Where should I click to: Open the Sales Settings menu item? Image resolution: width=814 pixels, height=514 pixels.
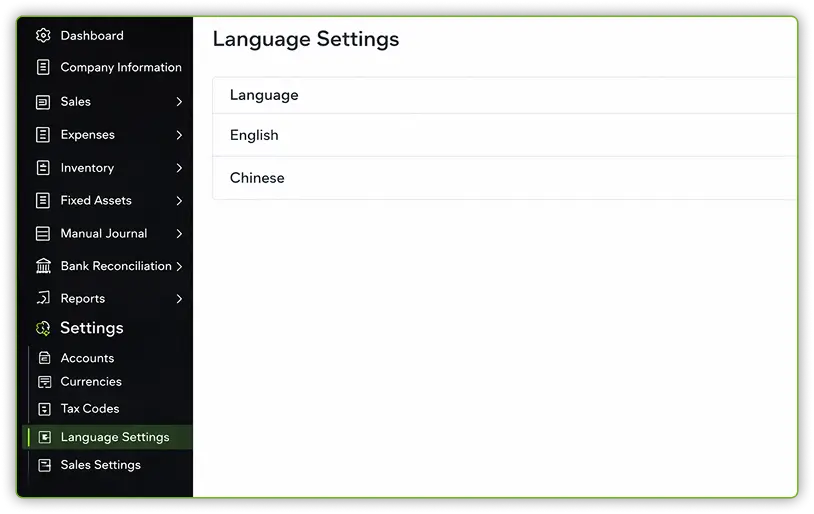[x=100, y=465]
